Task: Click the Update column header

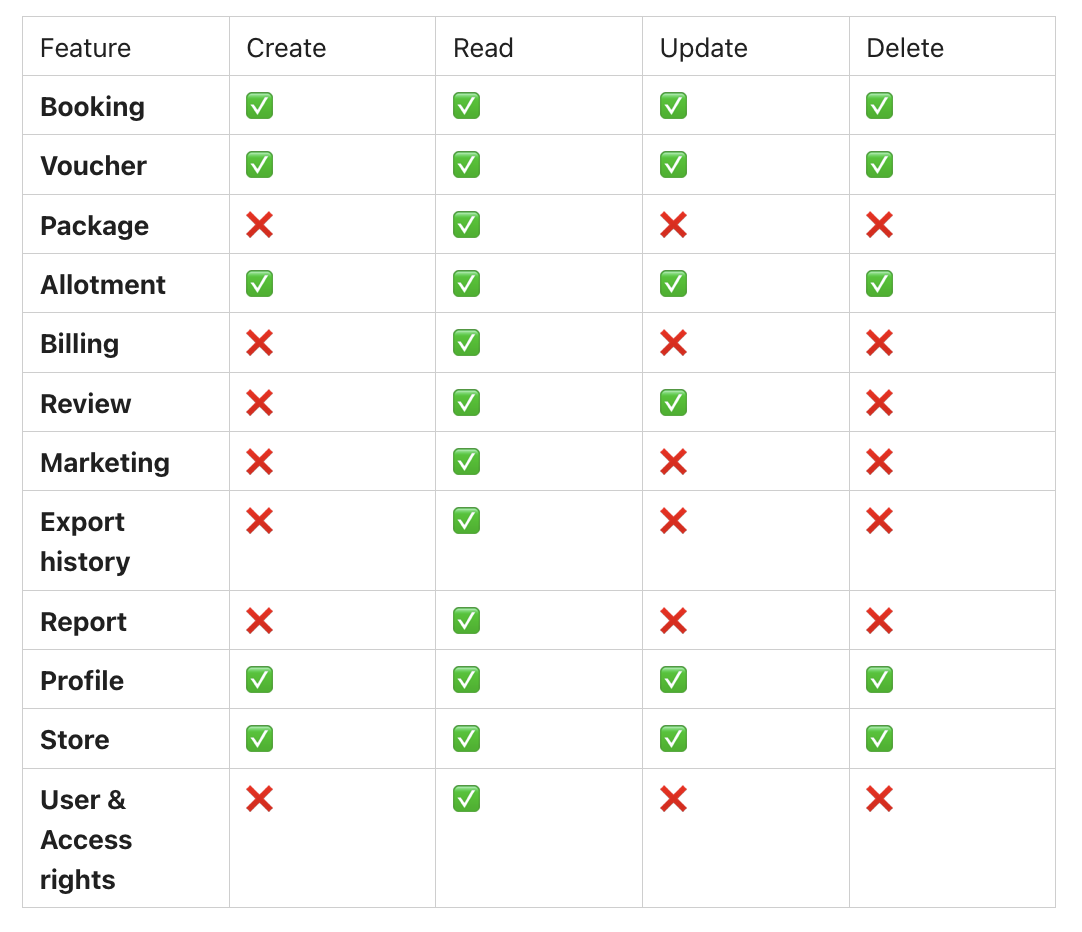Action: (x=703, y=48)
